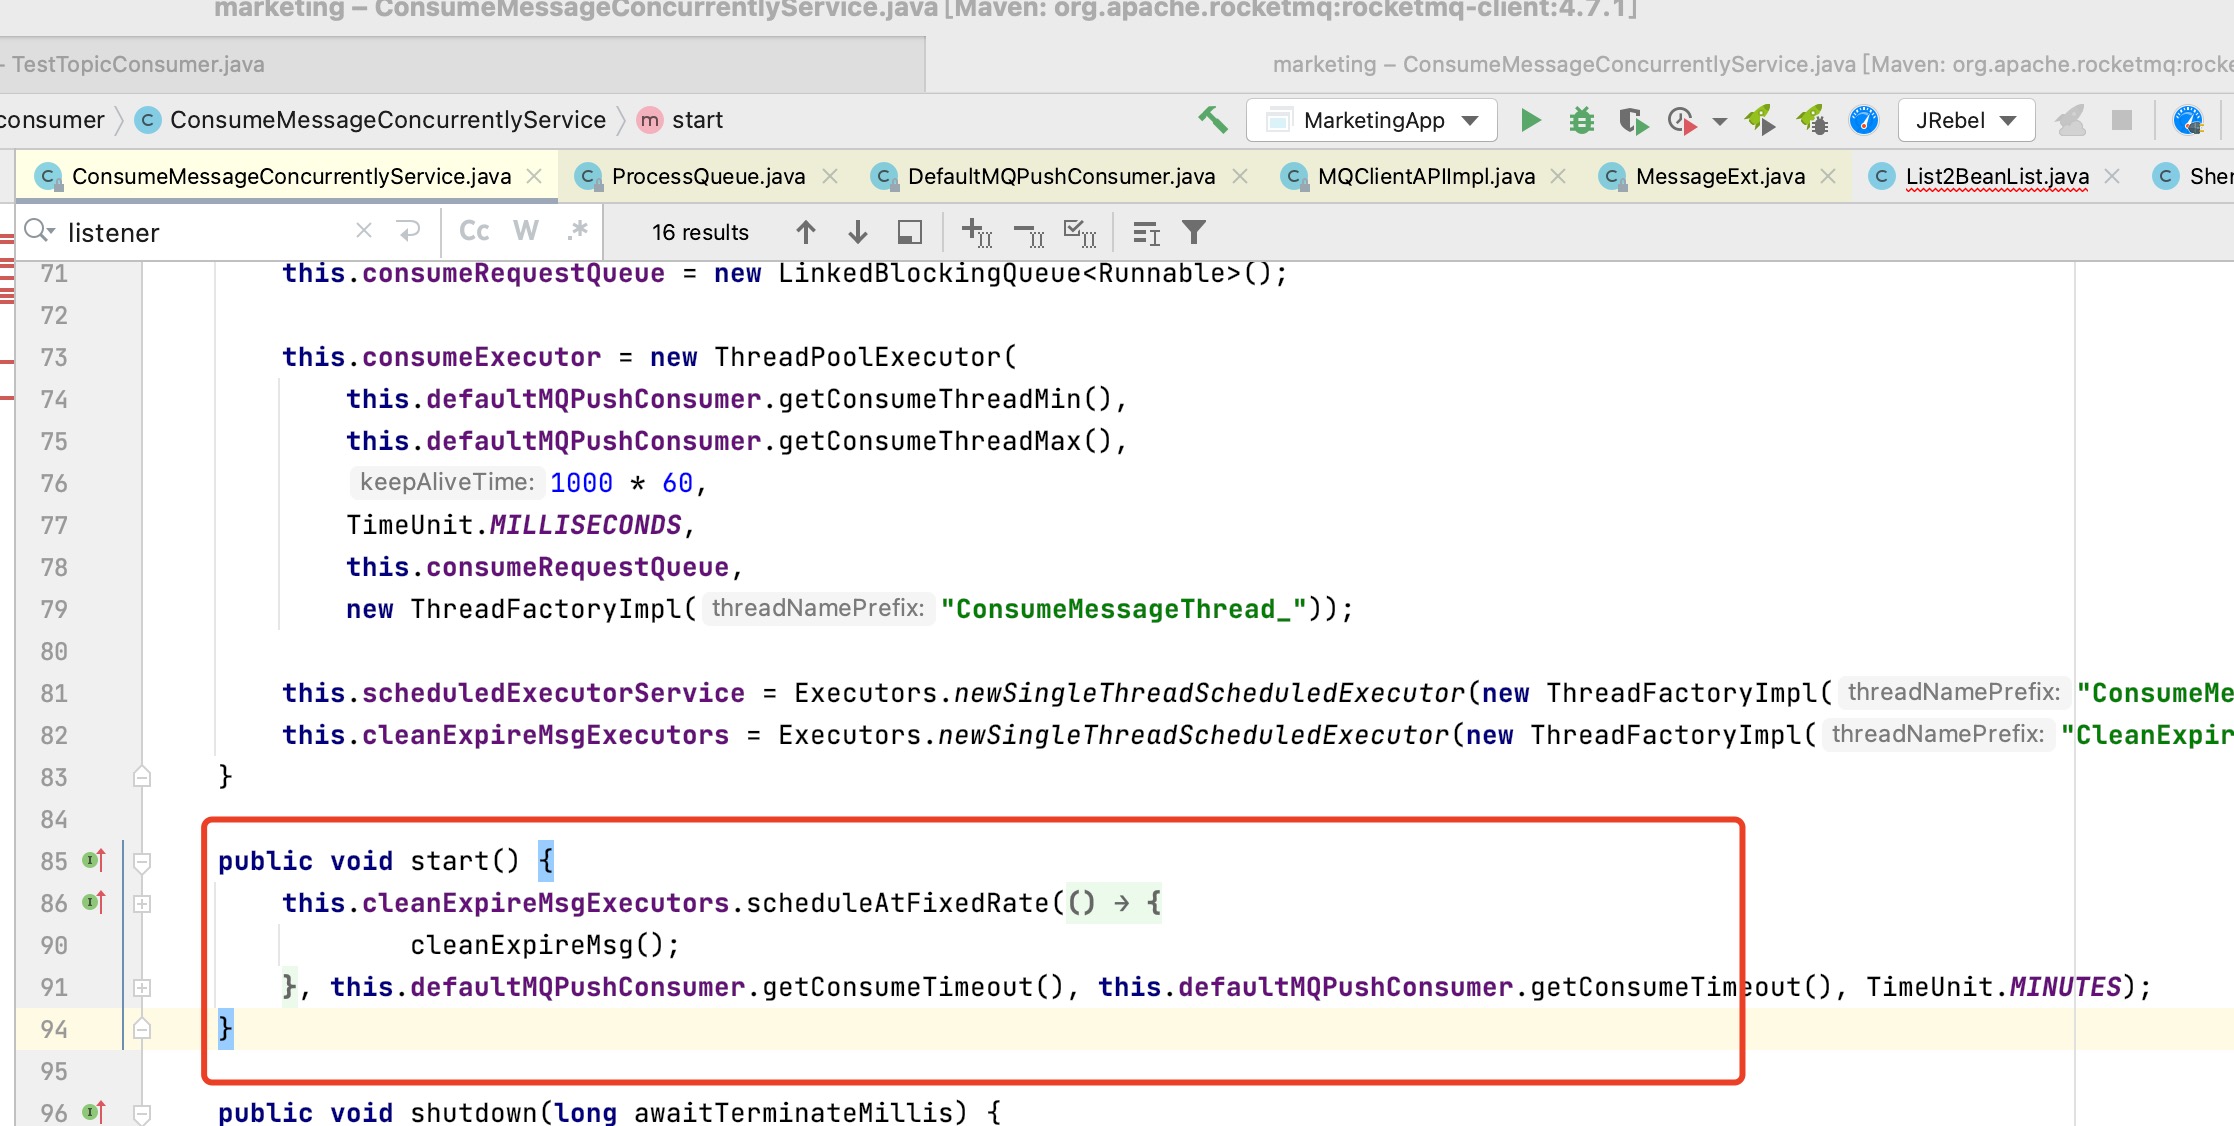Toggle Words (W) search option
Viewport: 2234px width, 1126px height.
coord(526,232)
